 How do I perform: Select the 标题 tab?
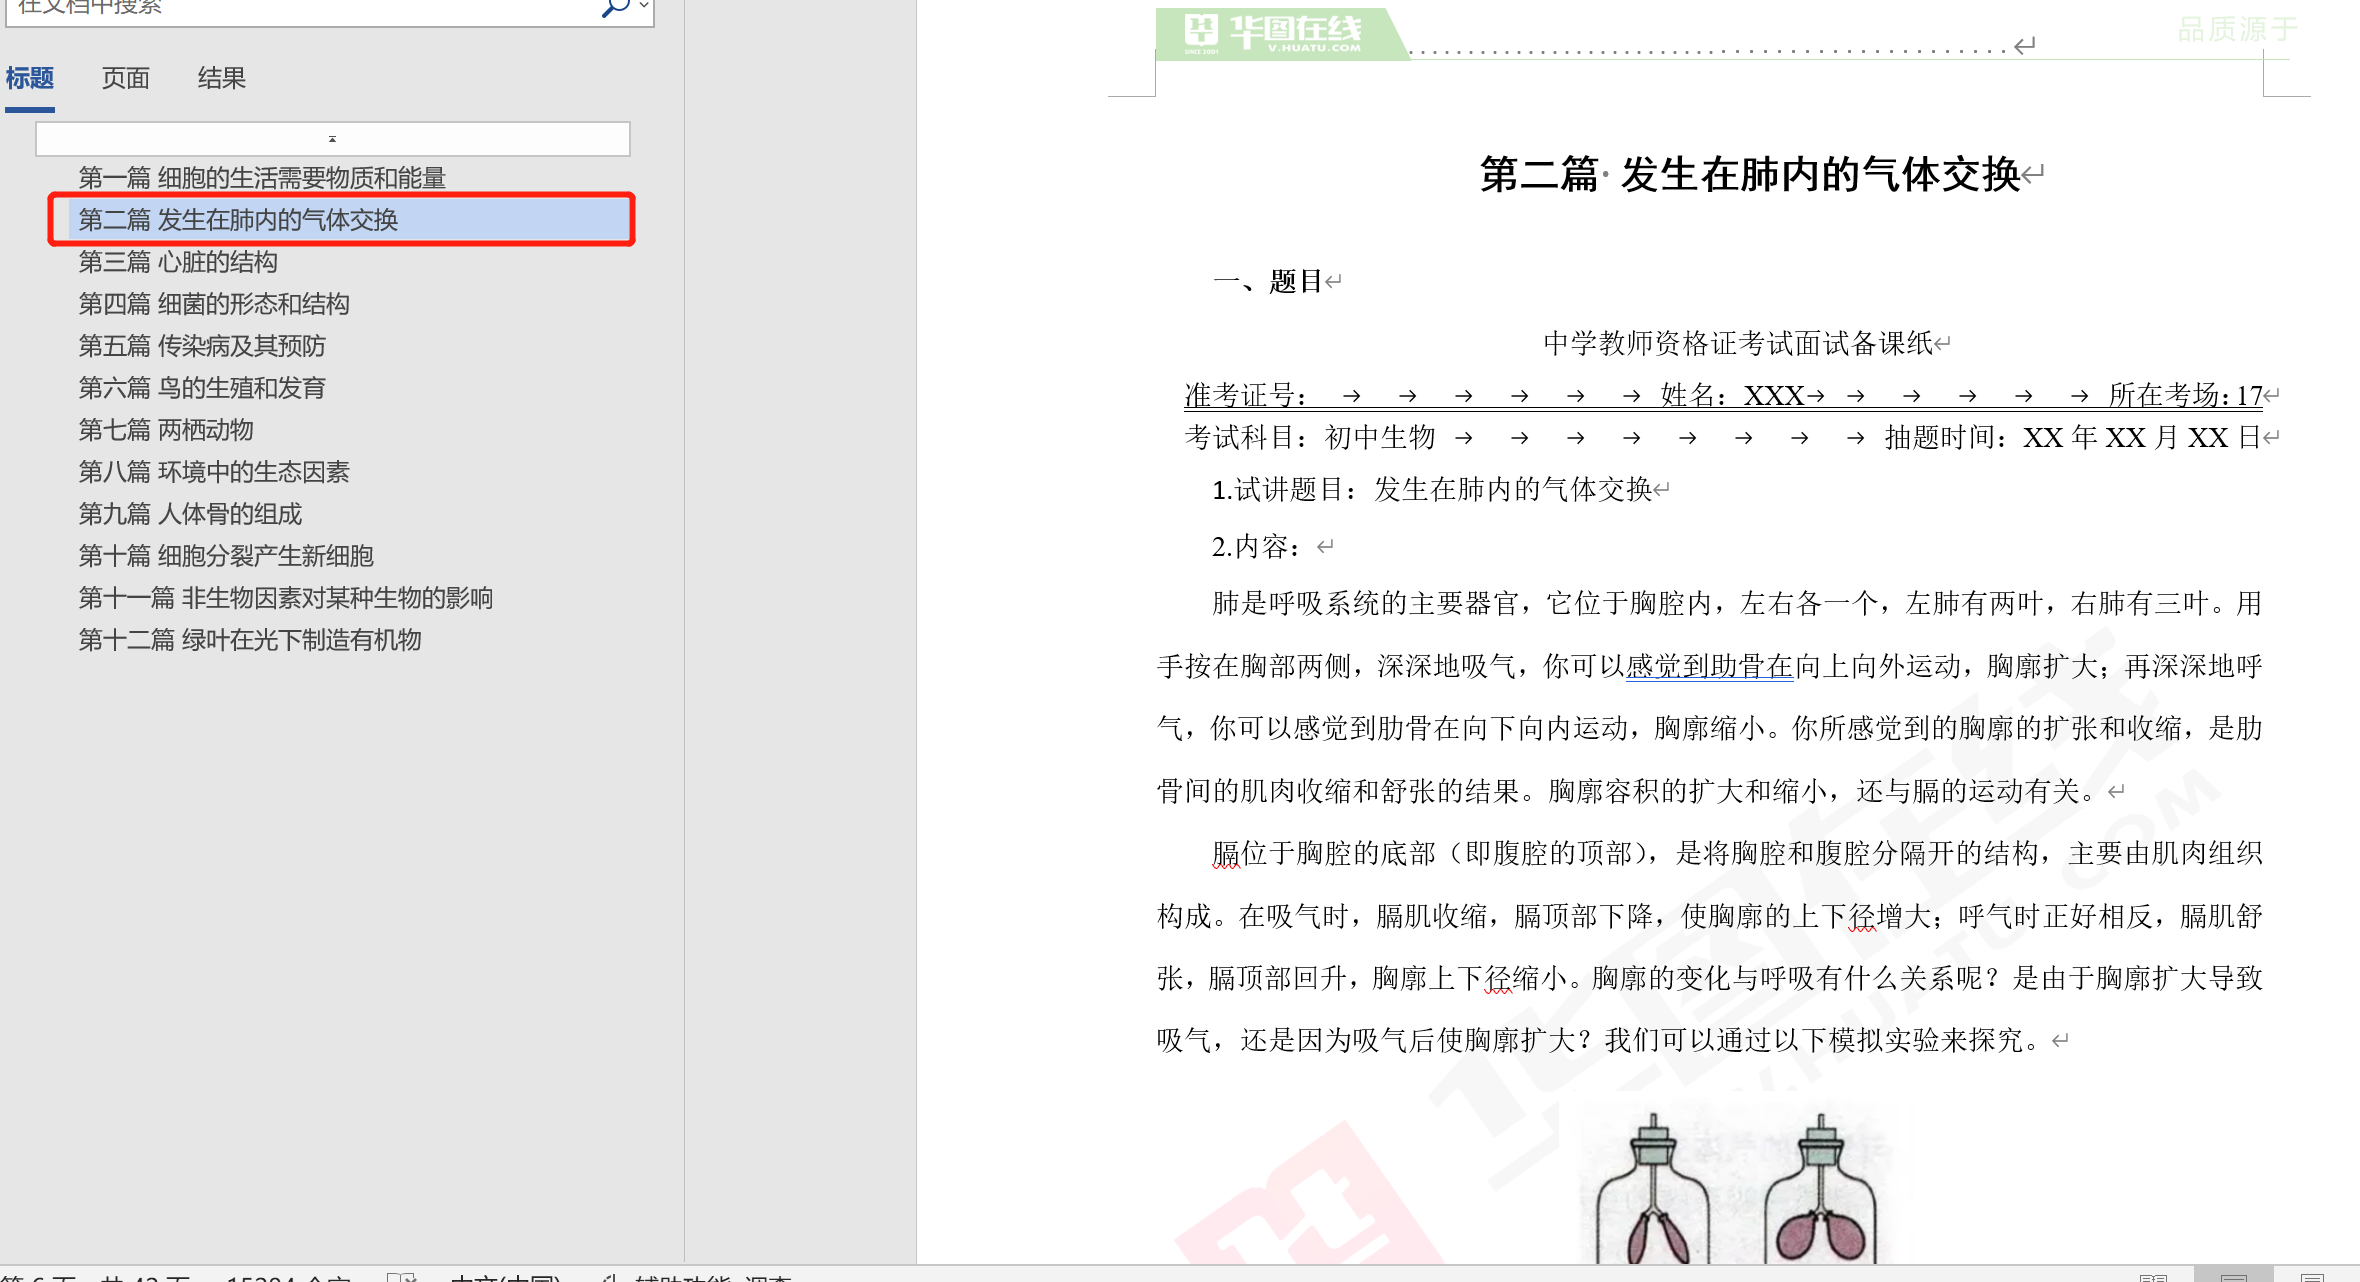[x=30, y=78]
